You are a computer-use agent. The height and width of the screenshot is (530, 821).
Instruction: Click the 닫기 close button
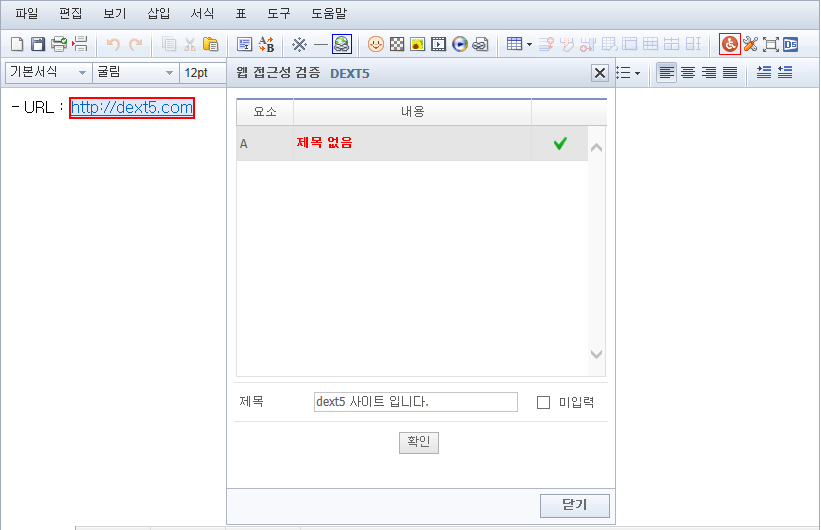point(575,505)
